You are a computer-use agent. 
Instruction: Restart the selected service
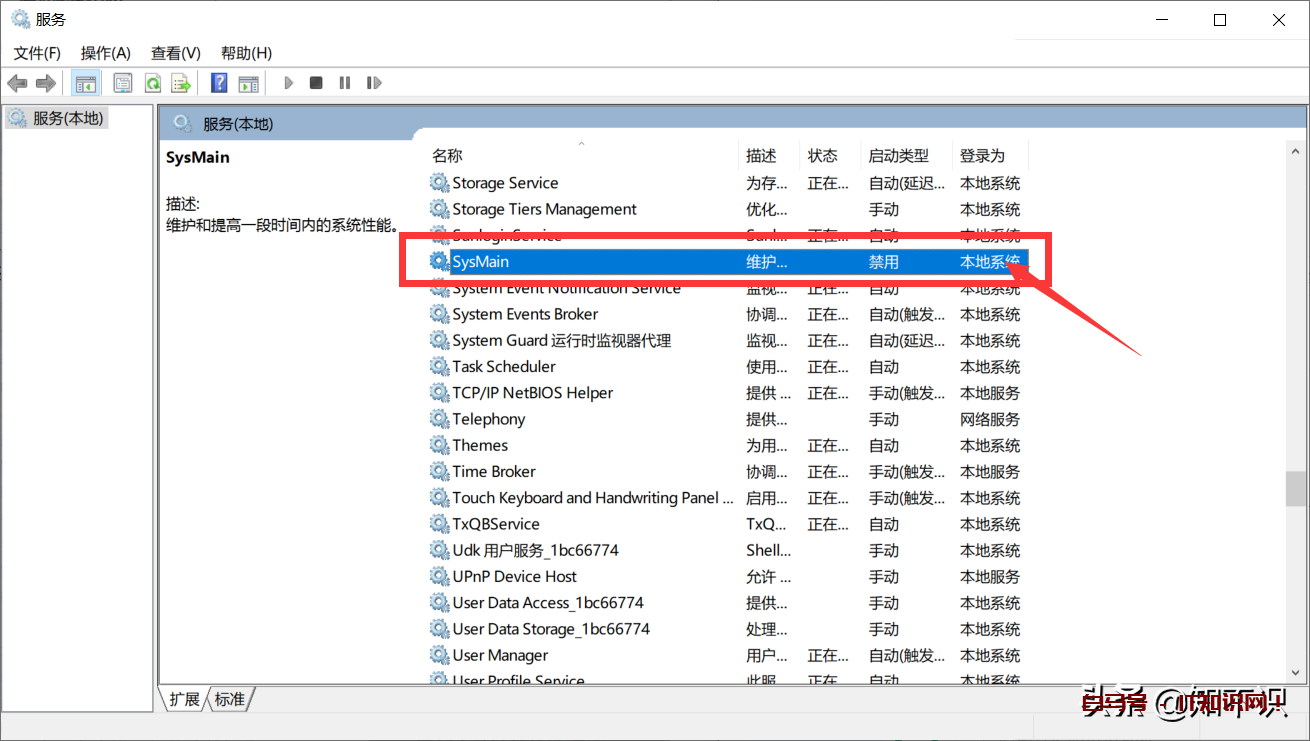click(374, 82)
